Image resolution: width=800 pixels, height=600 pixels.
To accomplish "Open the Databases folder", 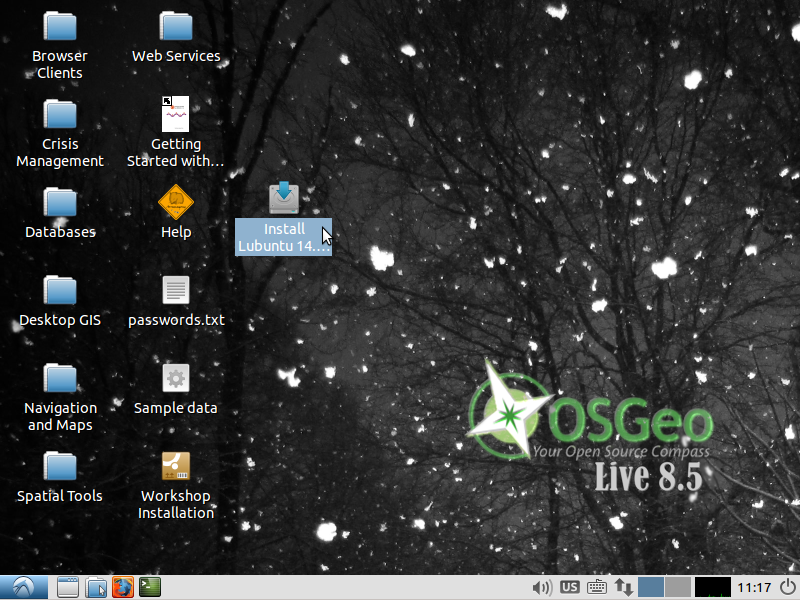I will pyautogui.click(x=60, y=203).
